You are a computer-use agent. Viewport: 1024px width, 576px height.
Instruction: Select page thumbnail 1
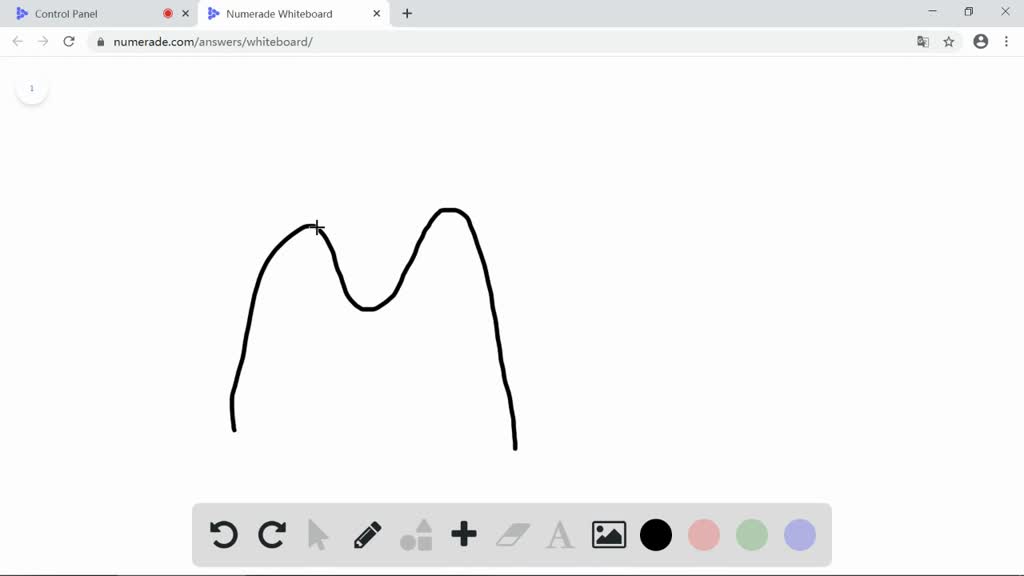point(32,88)
